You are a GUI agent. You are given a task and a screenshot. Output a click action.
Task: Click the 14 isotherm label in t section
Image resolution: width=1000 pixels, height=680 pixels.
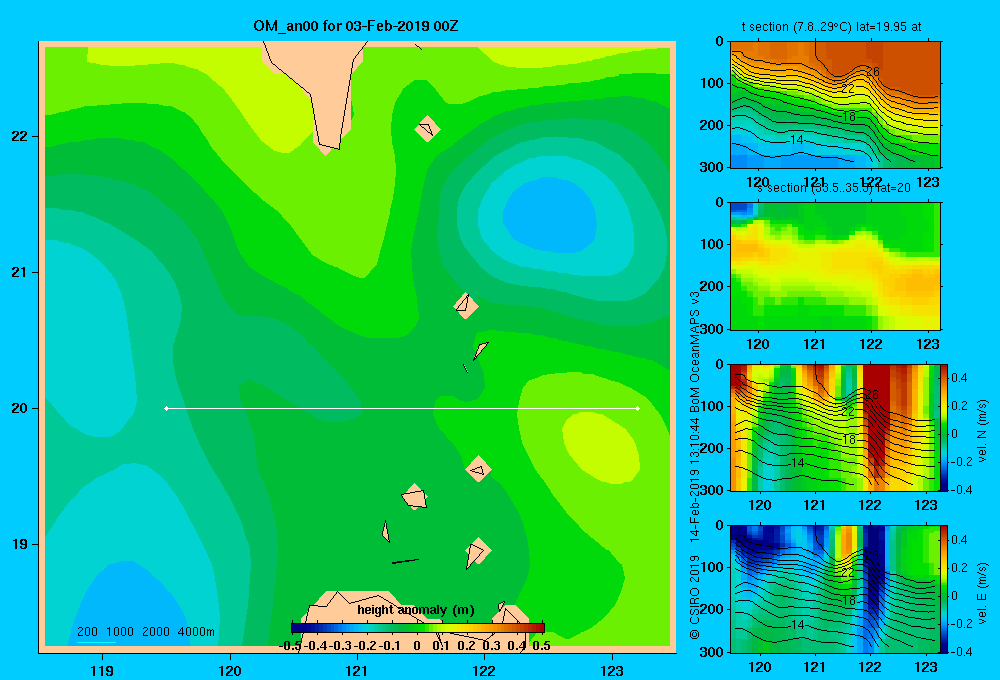click(797, 140)
